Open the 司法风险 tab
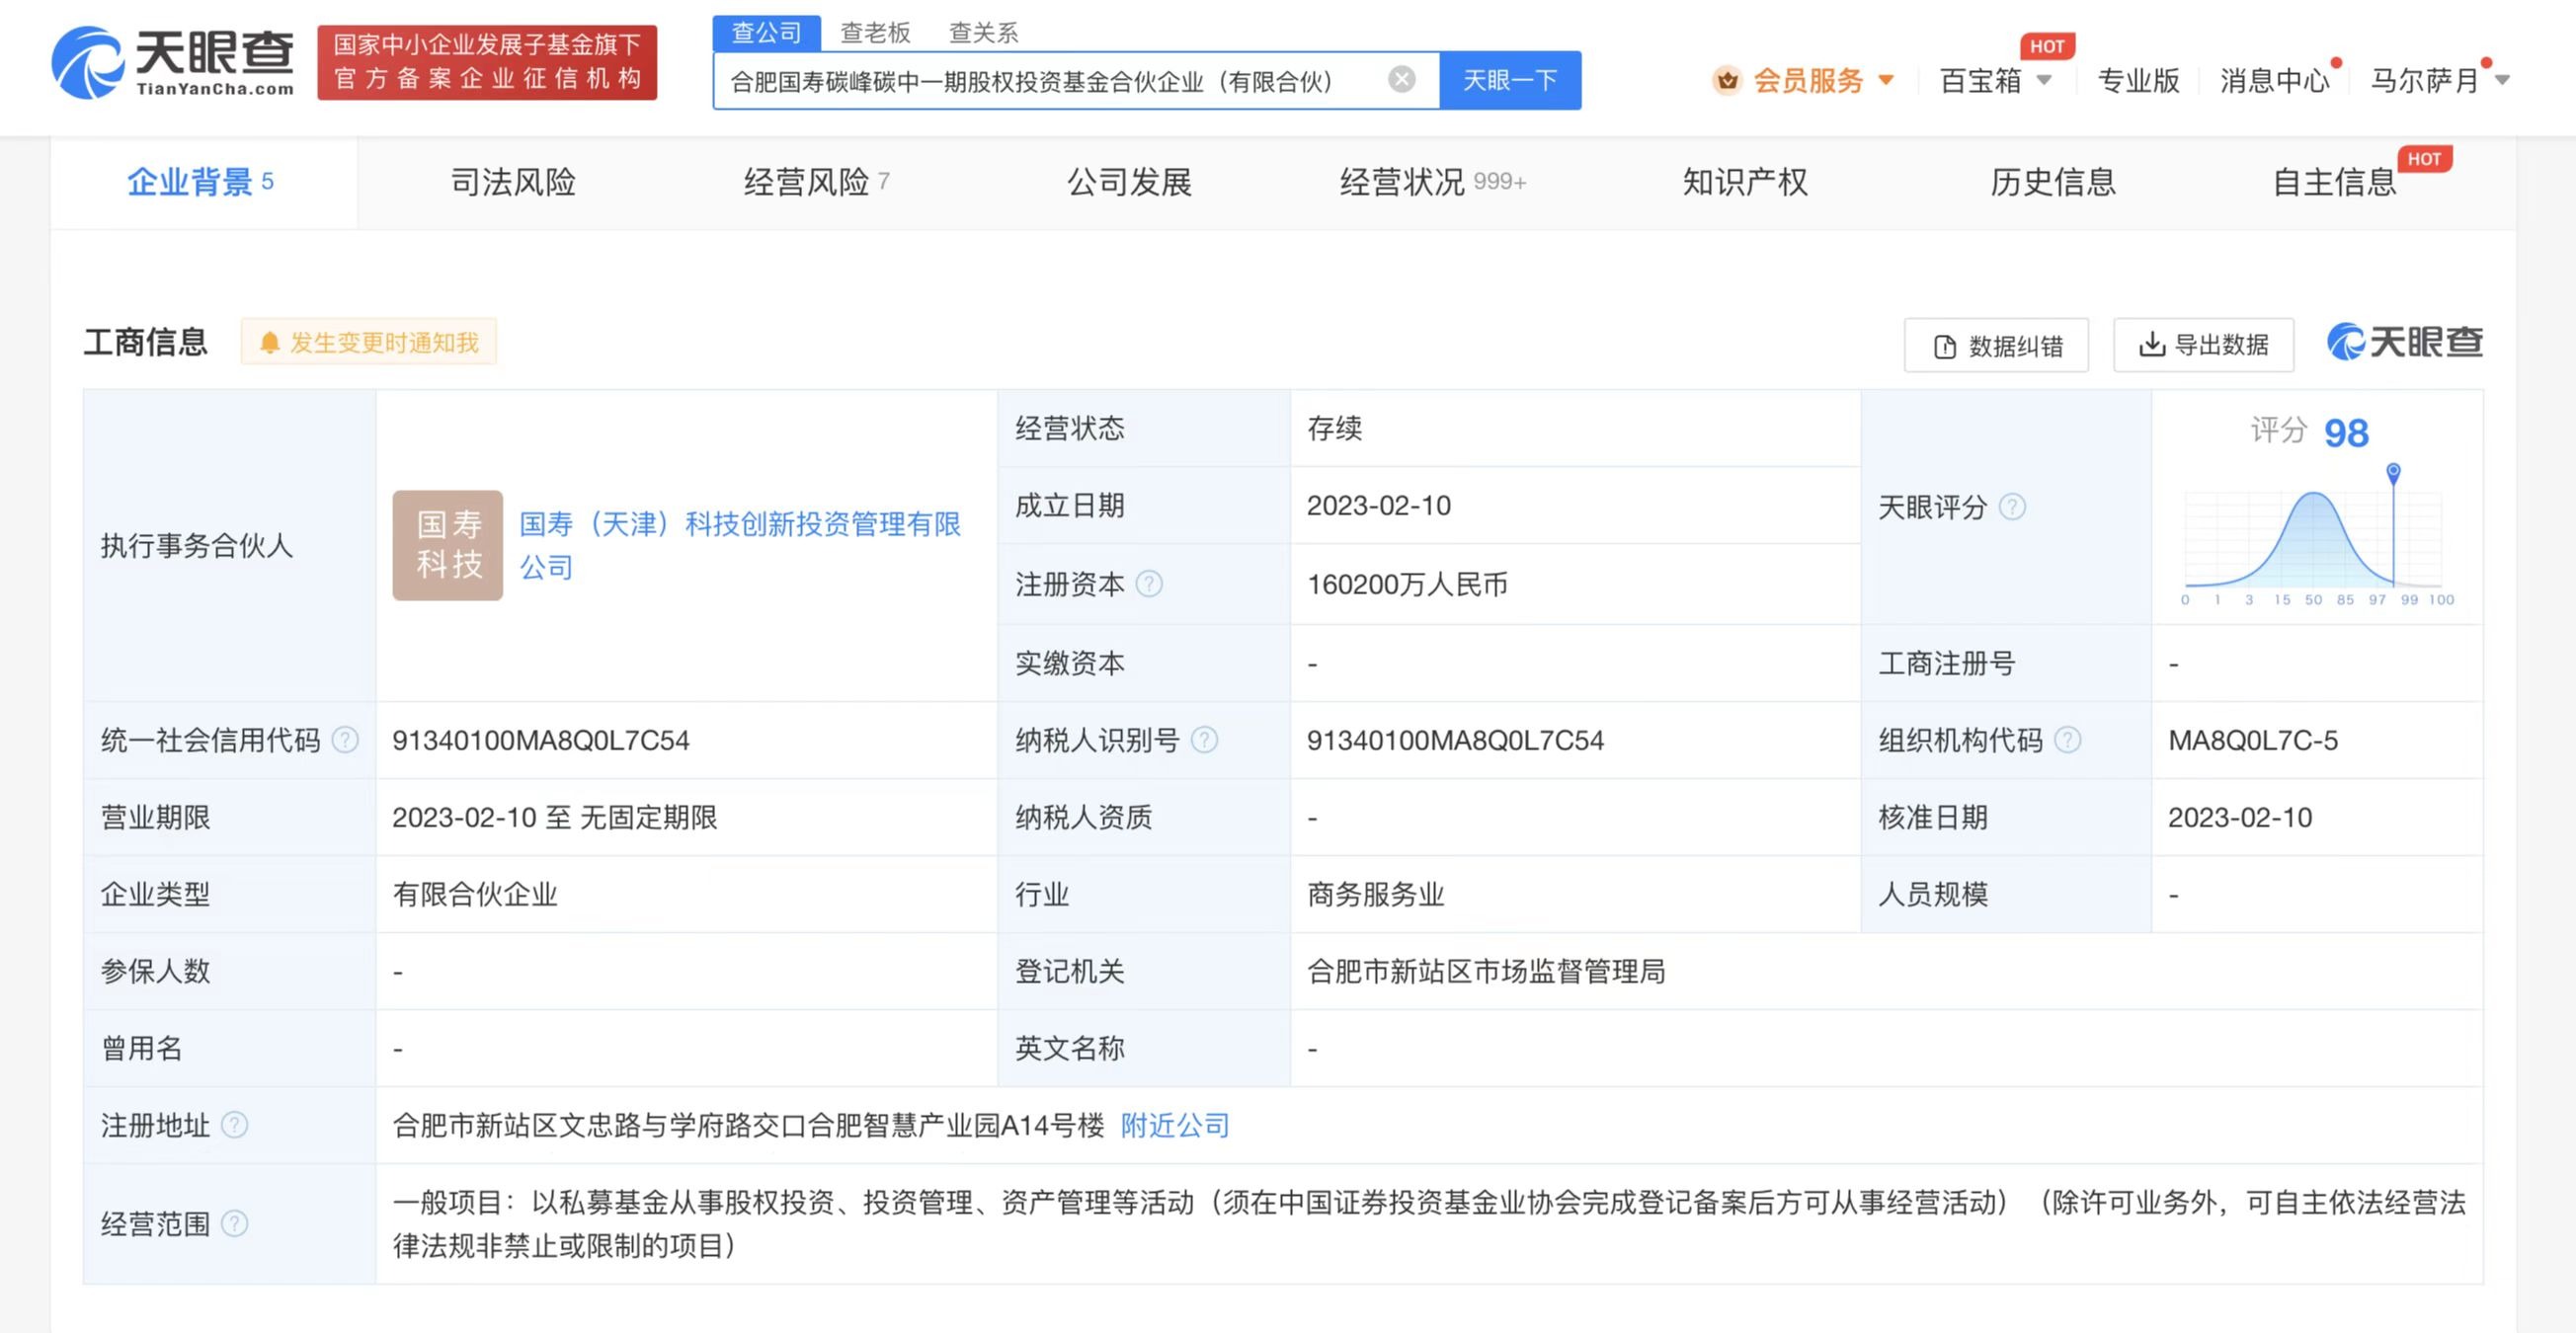 pyautogui.click(x=514, y=182)
